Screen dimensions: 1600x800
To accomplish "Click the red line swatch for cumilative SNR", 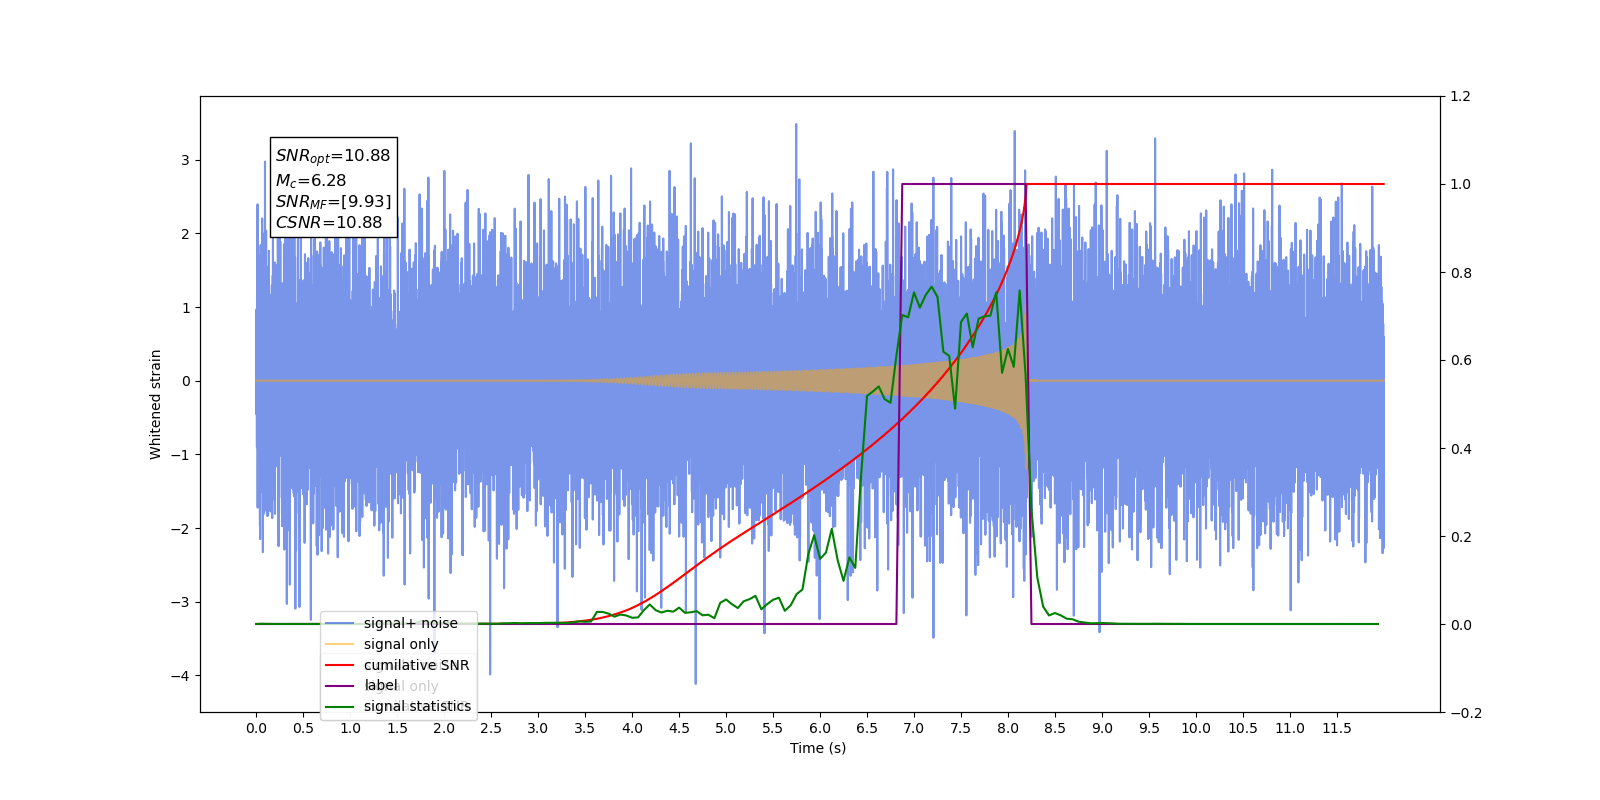I will [341, 665].
